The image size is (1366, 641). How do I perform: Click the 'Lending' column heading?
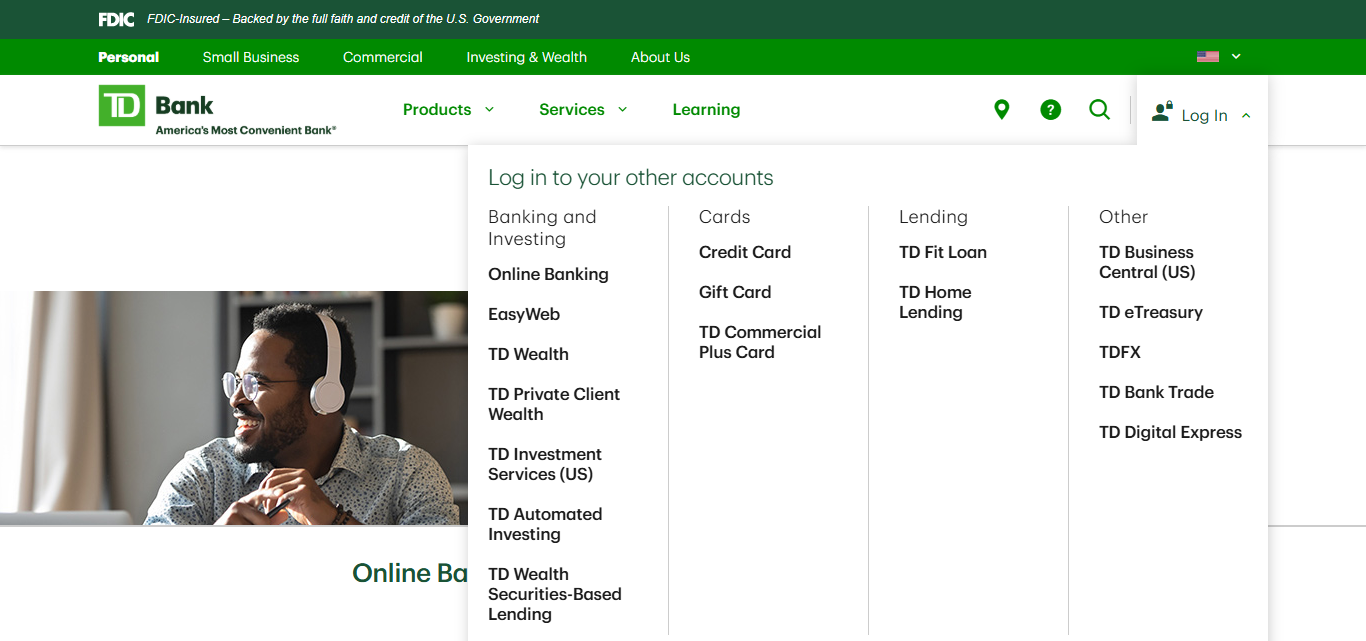coord(933,217)
